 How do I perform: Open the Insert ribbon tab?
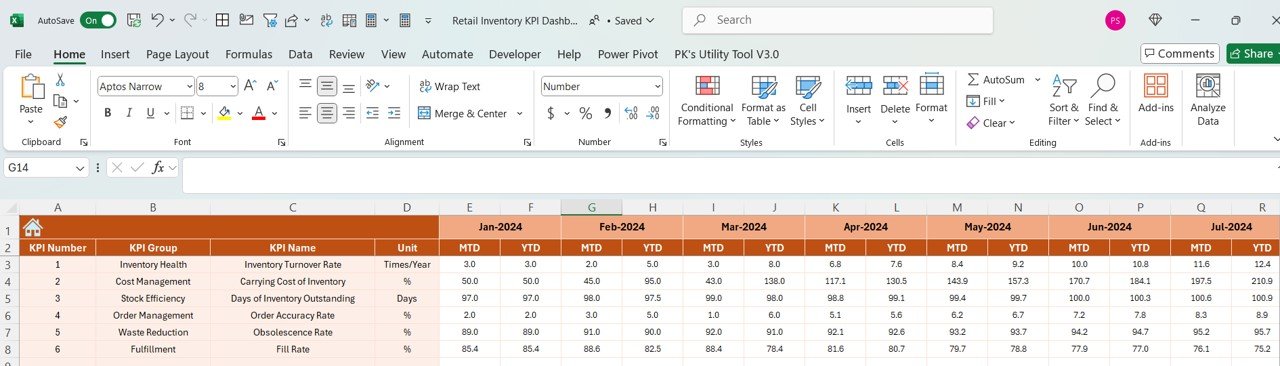coord(115,54)
